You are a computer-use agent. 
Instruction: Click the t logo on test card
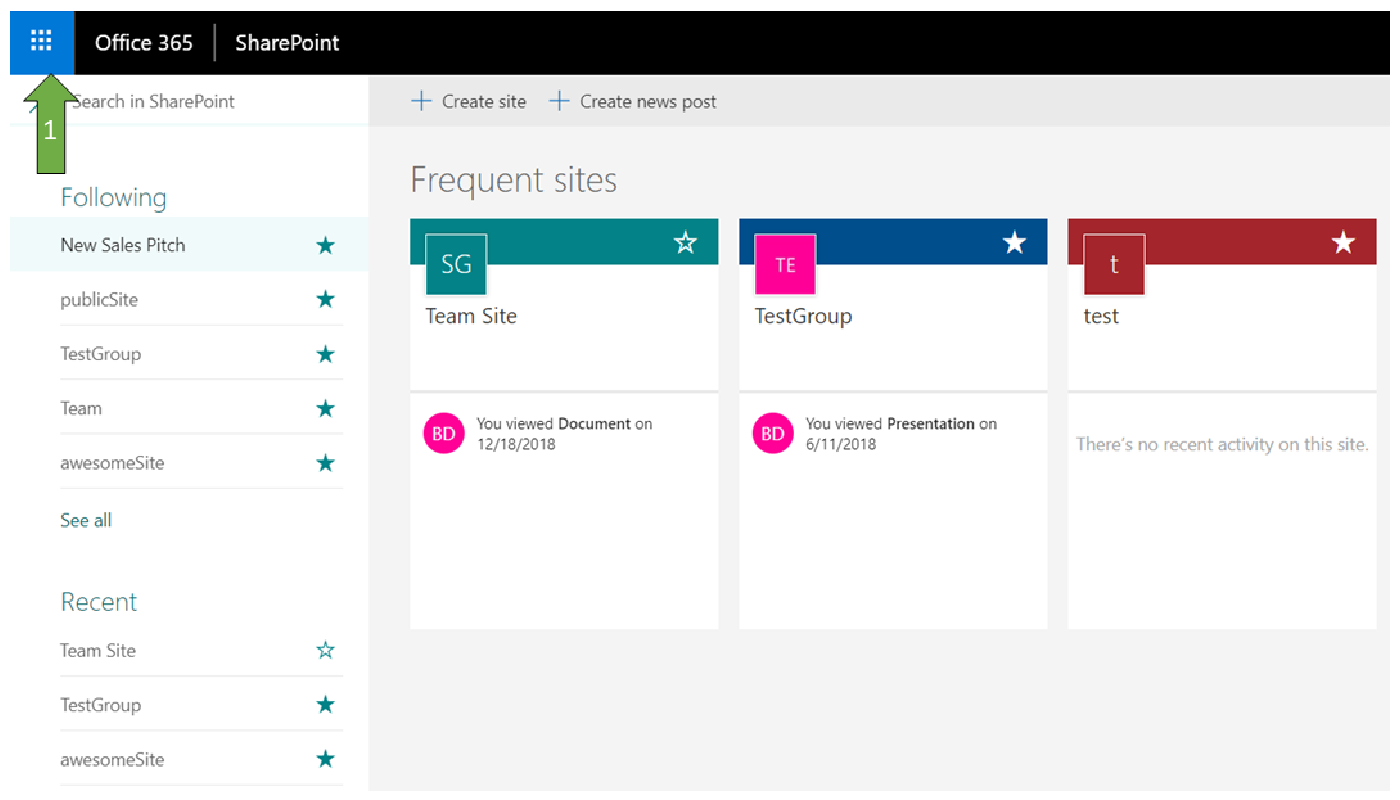[1114, 264]
